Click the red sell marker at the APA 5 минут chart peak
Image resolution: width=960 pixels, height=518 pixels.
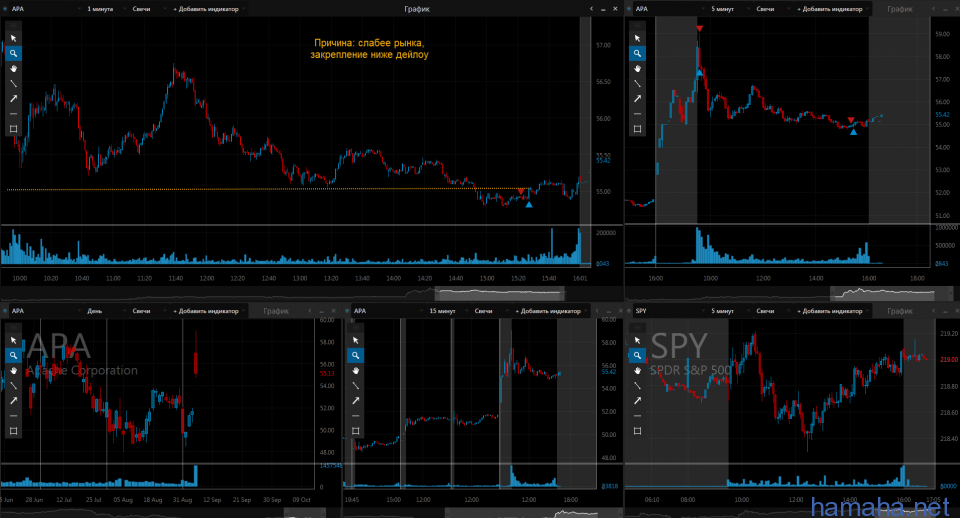[700, 28]
